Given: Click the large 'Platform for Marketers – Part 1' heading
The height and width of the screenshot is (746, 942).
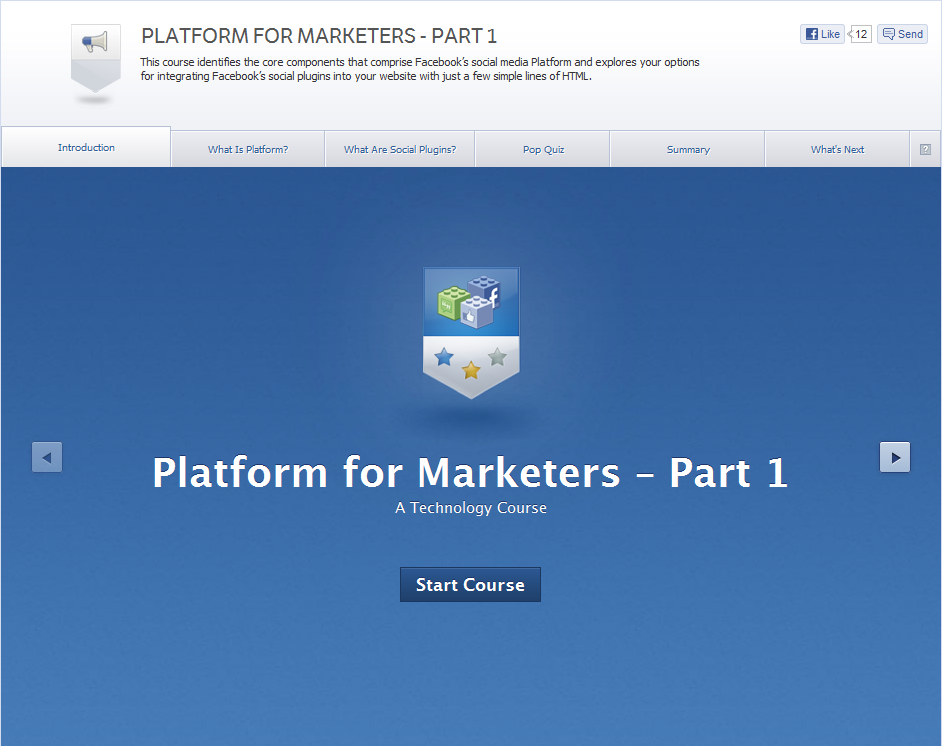Looking at the screenshot, I should [x=470, y=472].
